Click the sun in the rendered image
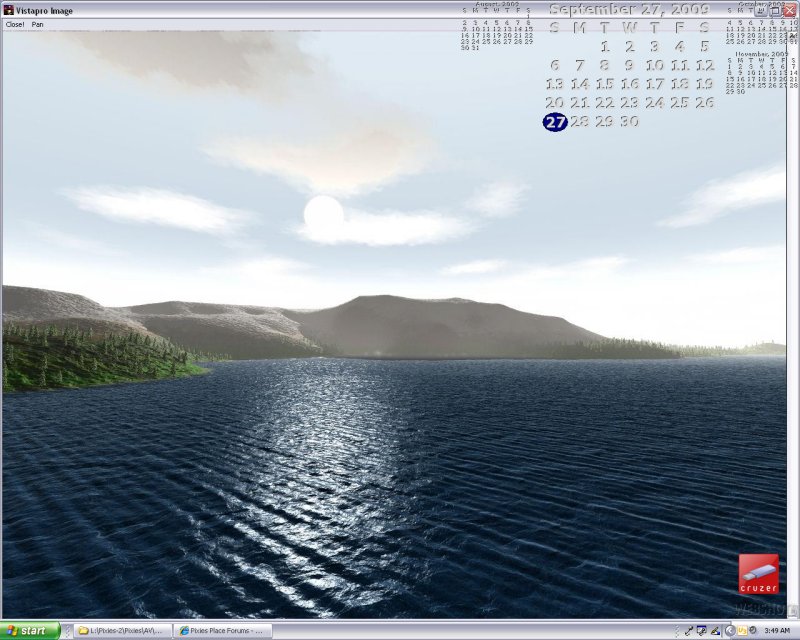The height and width of the screenshot is (640, 800). pos(323,213)
